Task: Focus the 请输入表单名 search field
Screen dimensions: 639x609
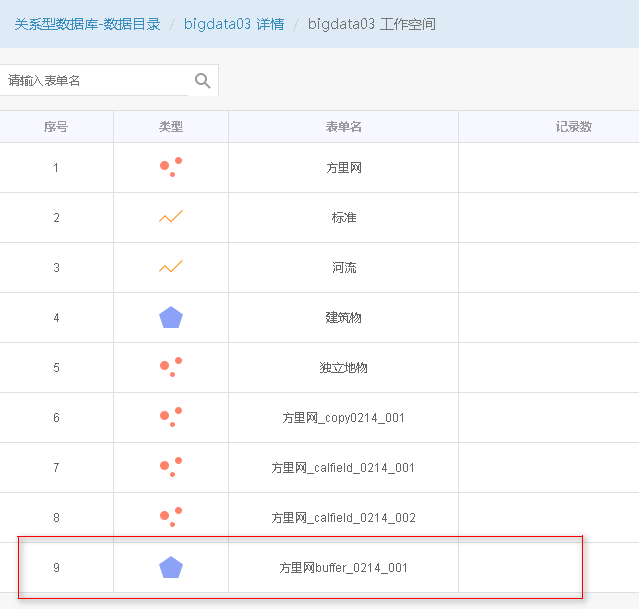Action: click(94, 80)
